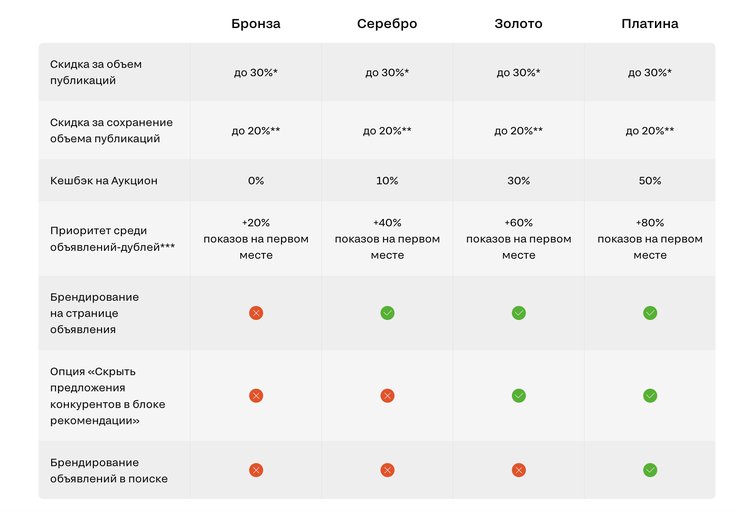Image resolution: width=740 pixels, height=513 pixels.
Task: Click green check for Золото hide competitors option
Action: click(x=519, y=396)
